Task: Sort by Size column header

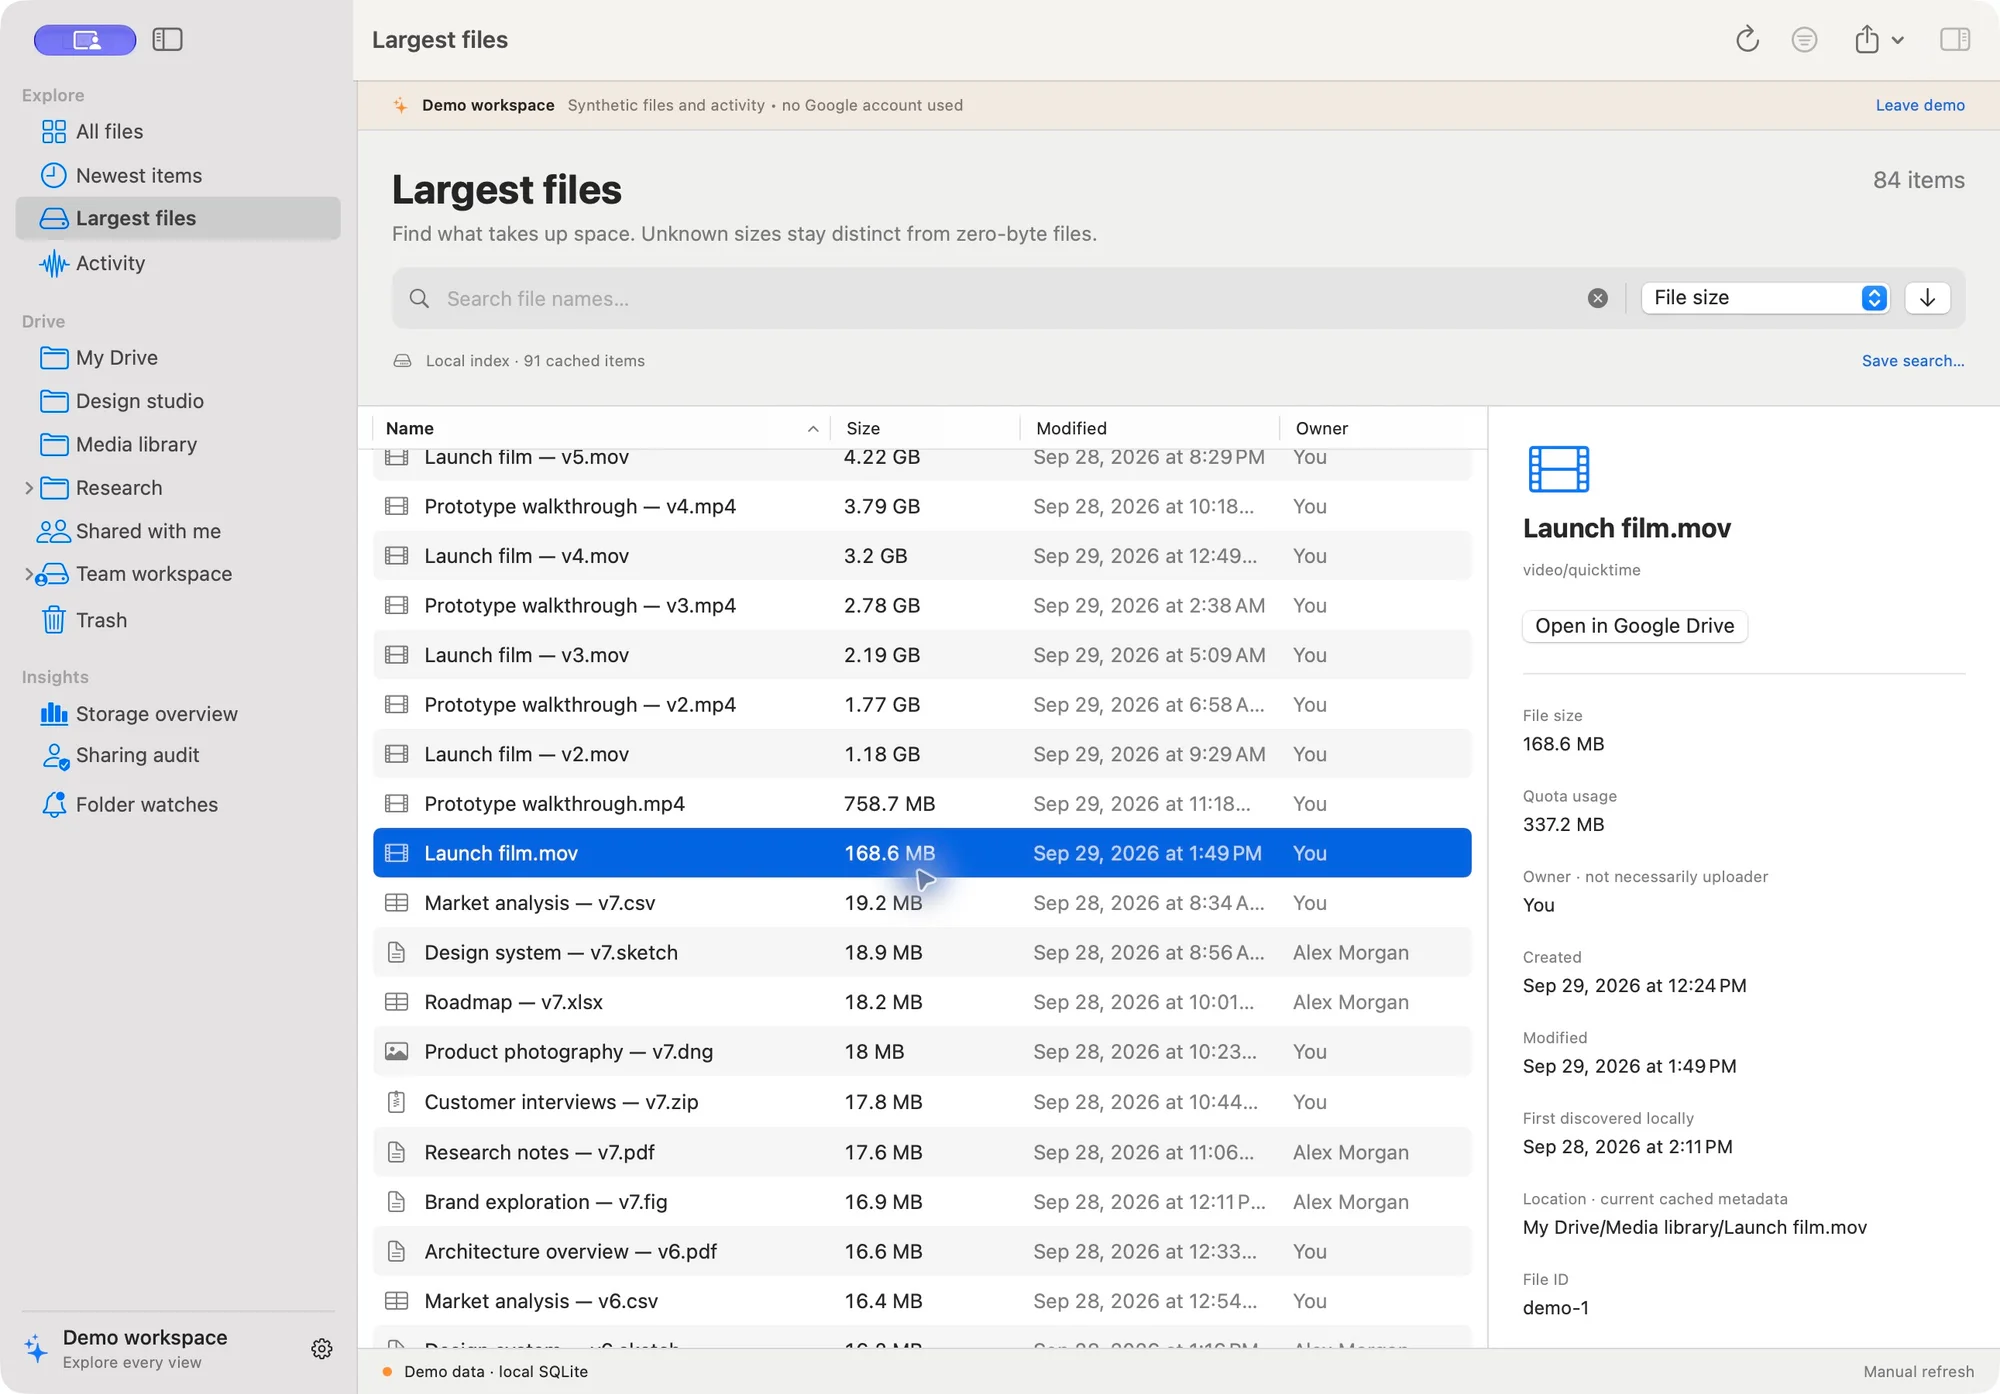Action: tap(925, 428)
